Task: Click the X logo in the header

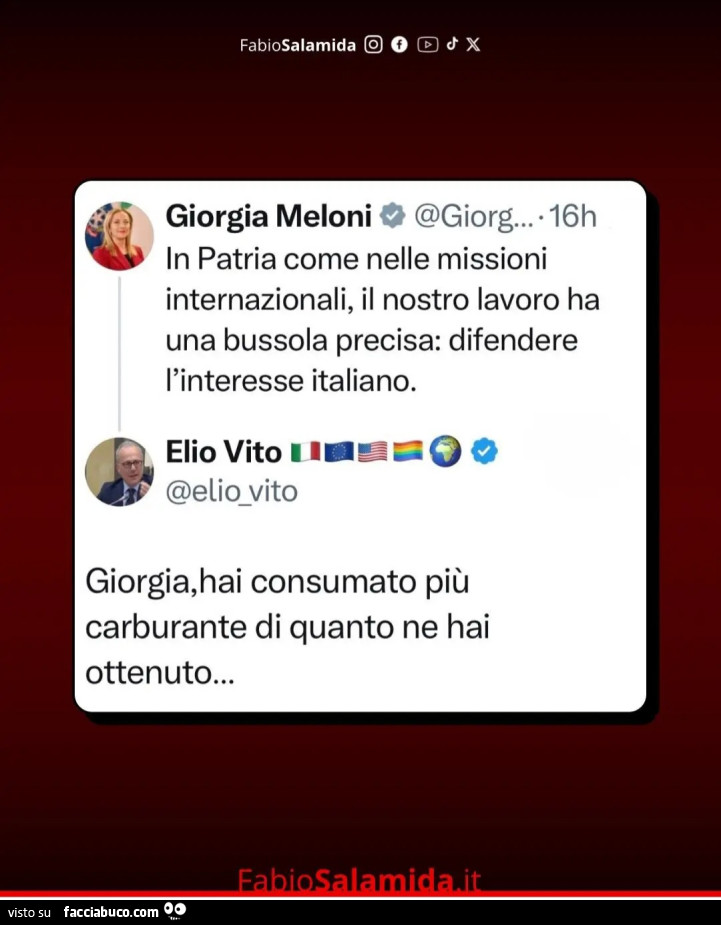Action: [473, 44]
